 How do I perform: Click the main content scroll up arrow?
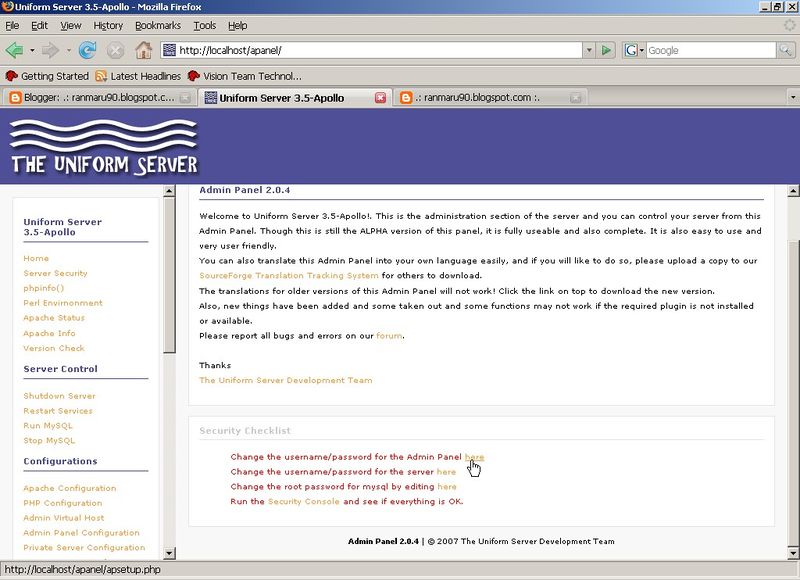(793, 191)
